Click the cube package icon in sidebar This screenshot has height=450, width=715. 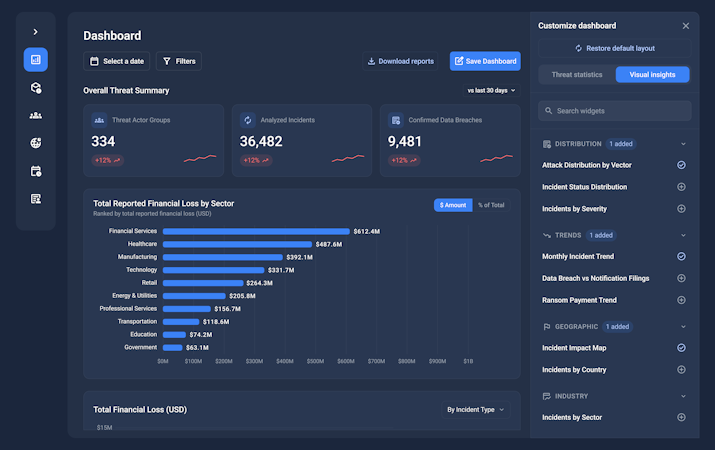[x=36, y=88]
